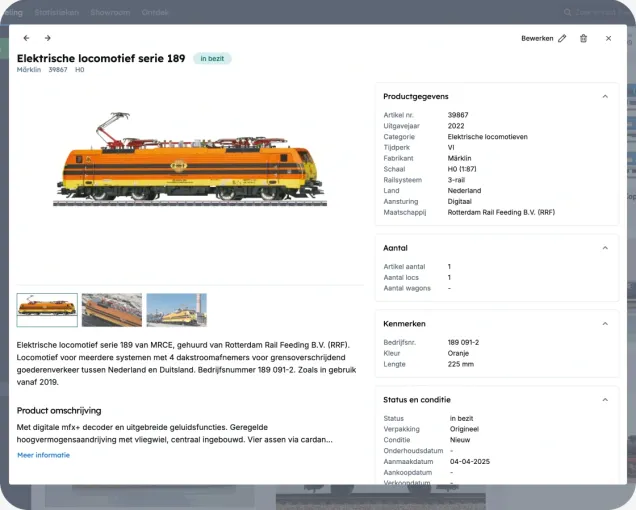Collapse the Status en conditie section
The height and width of the screenshot is (510, 636).
605,400
